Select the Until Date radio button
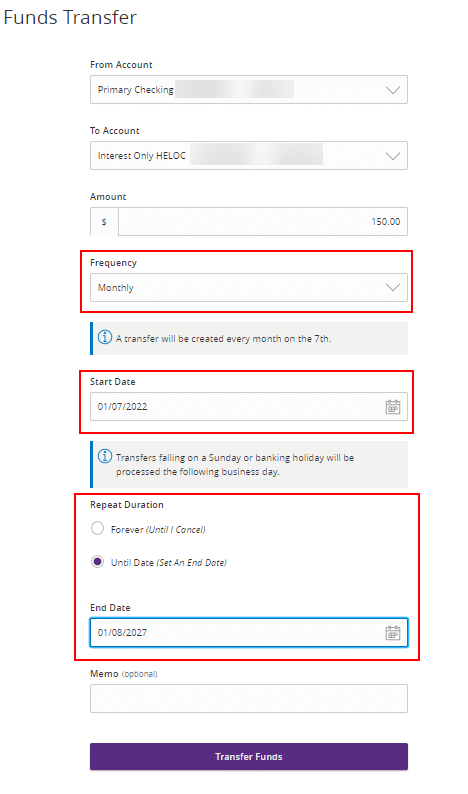This screenshot has height=794, width=468. [x=97, y=562]
